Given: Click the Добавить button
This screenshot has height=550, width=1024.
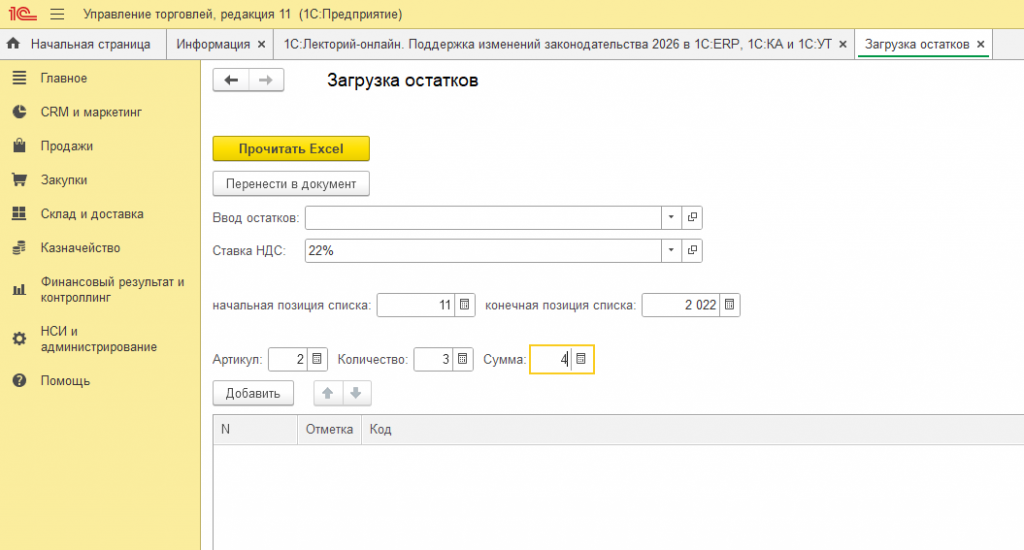Looking at the screenshot, I should (x=253, y=393).
